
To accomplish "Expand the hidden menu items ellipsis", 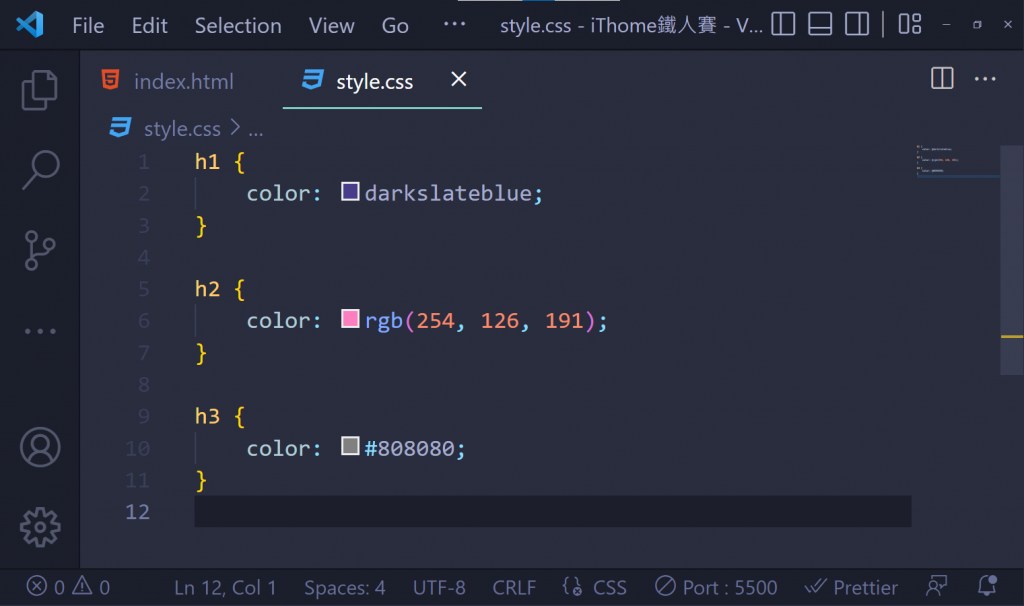I will click(454, 25).
